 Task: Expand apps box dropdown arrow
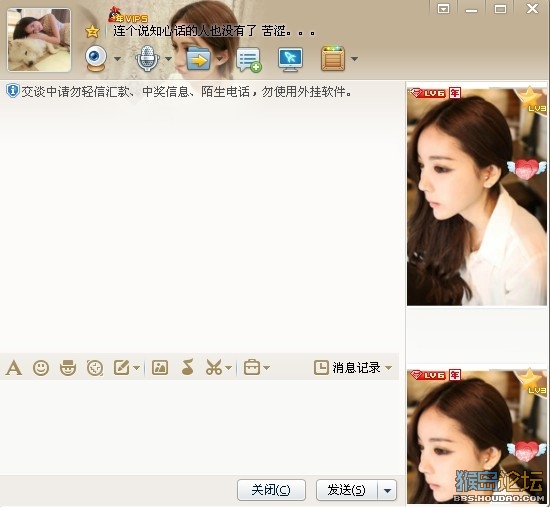coord(355,59)
